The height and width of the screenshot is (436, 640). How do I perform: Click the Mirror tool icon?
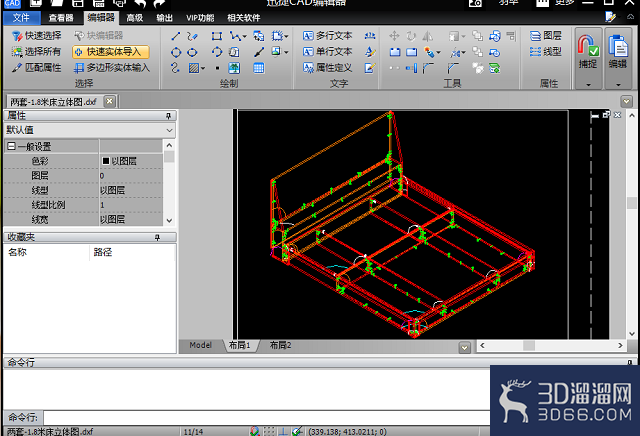click(427, 36)
